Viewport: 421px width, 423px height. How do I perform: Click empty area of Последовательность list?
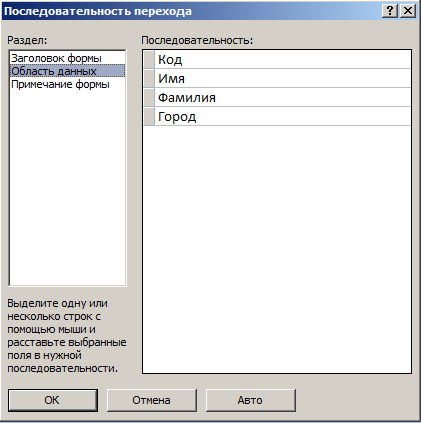[277, 249]
